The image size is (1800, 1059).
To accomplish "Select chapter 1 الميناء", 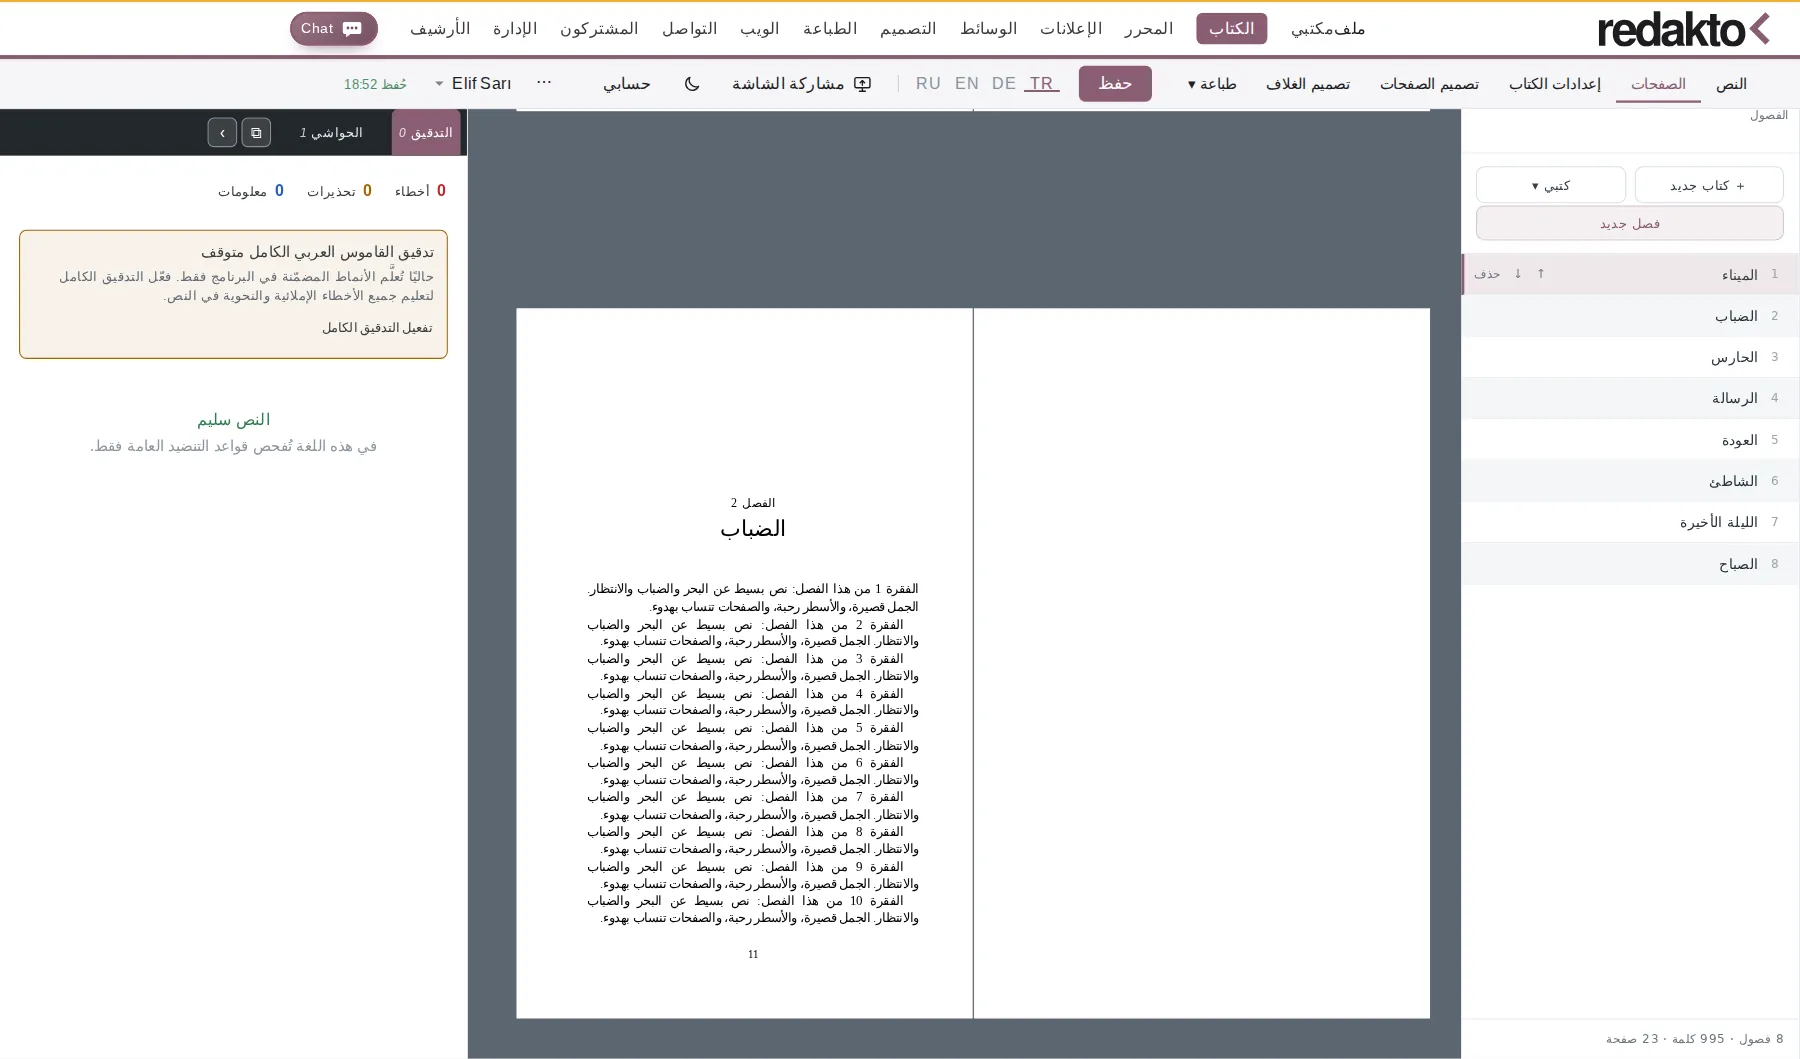I will coord(1630,274).
